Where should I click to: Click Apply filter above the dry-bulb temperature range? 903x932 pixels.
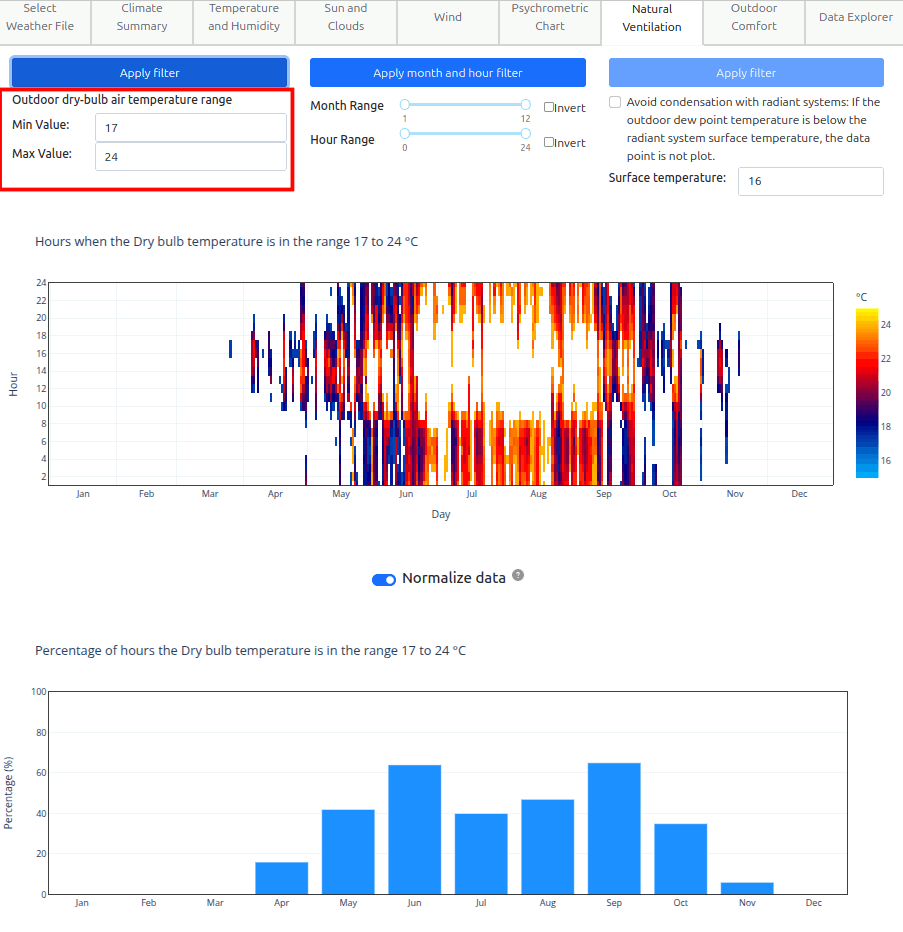150,73
